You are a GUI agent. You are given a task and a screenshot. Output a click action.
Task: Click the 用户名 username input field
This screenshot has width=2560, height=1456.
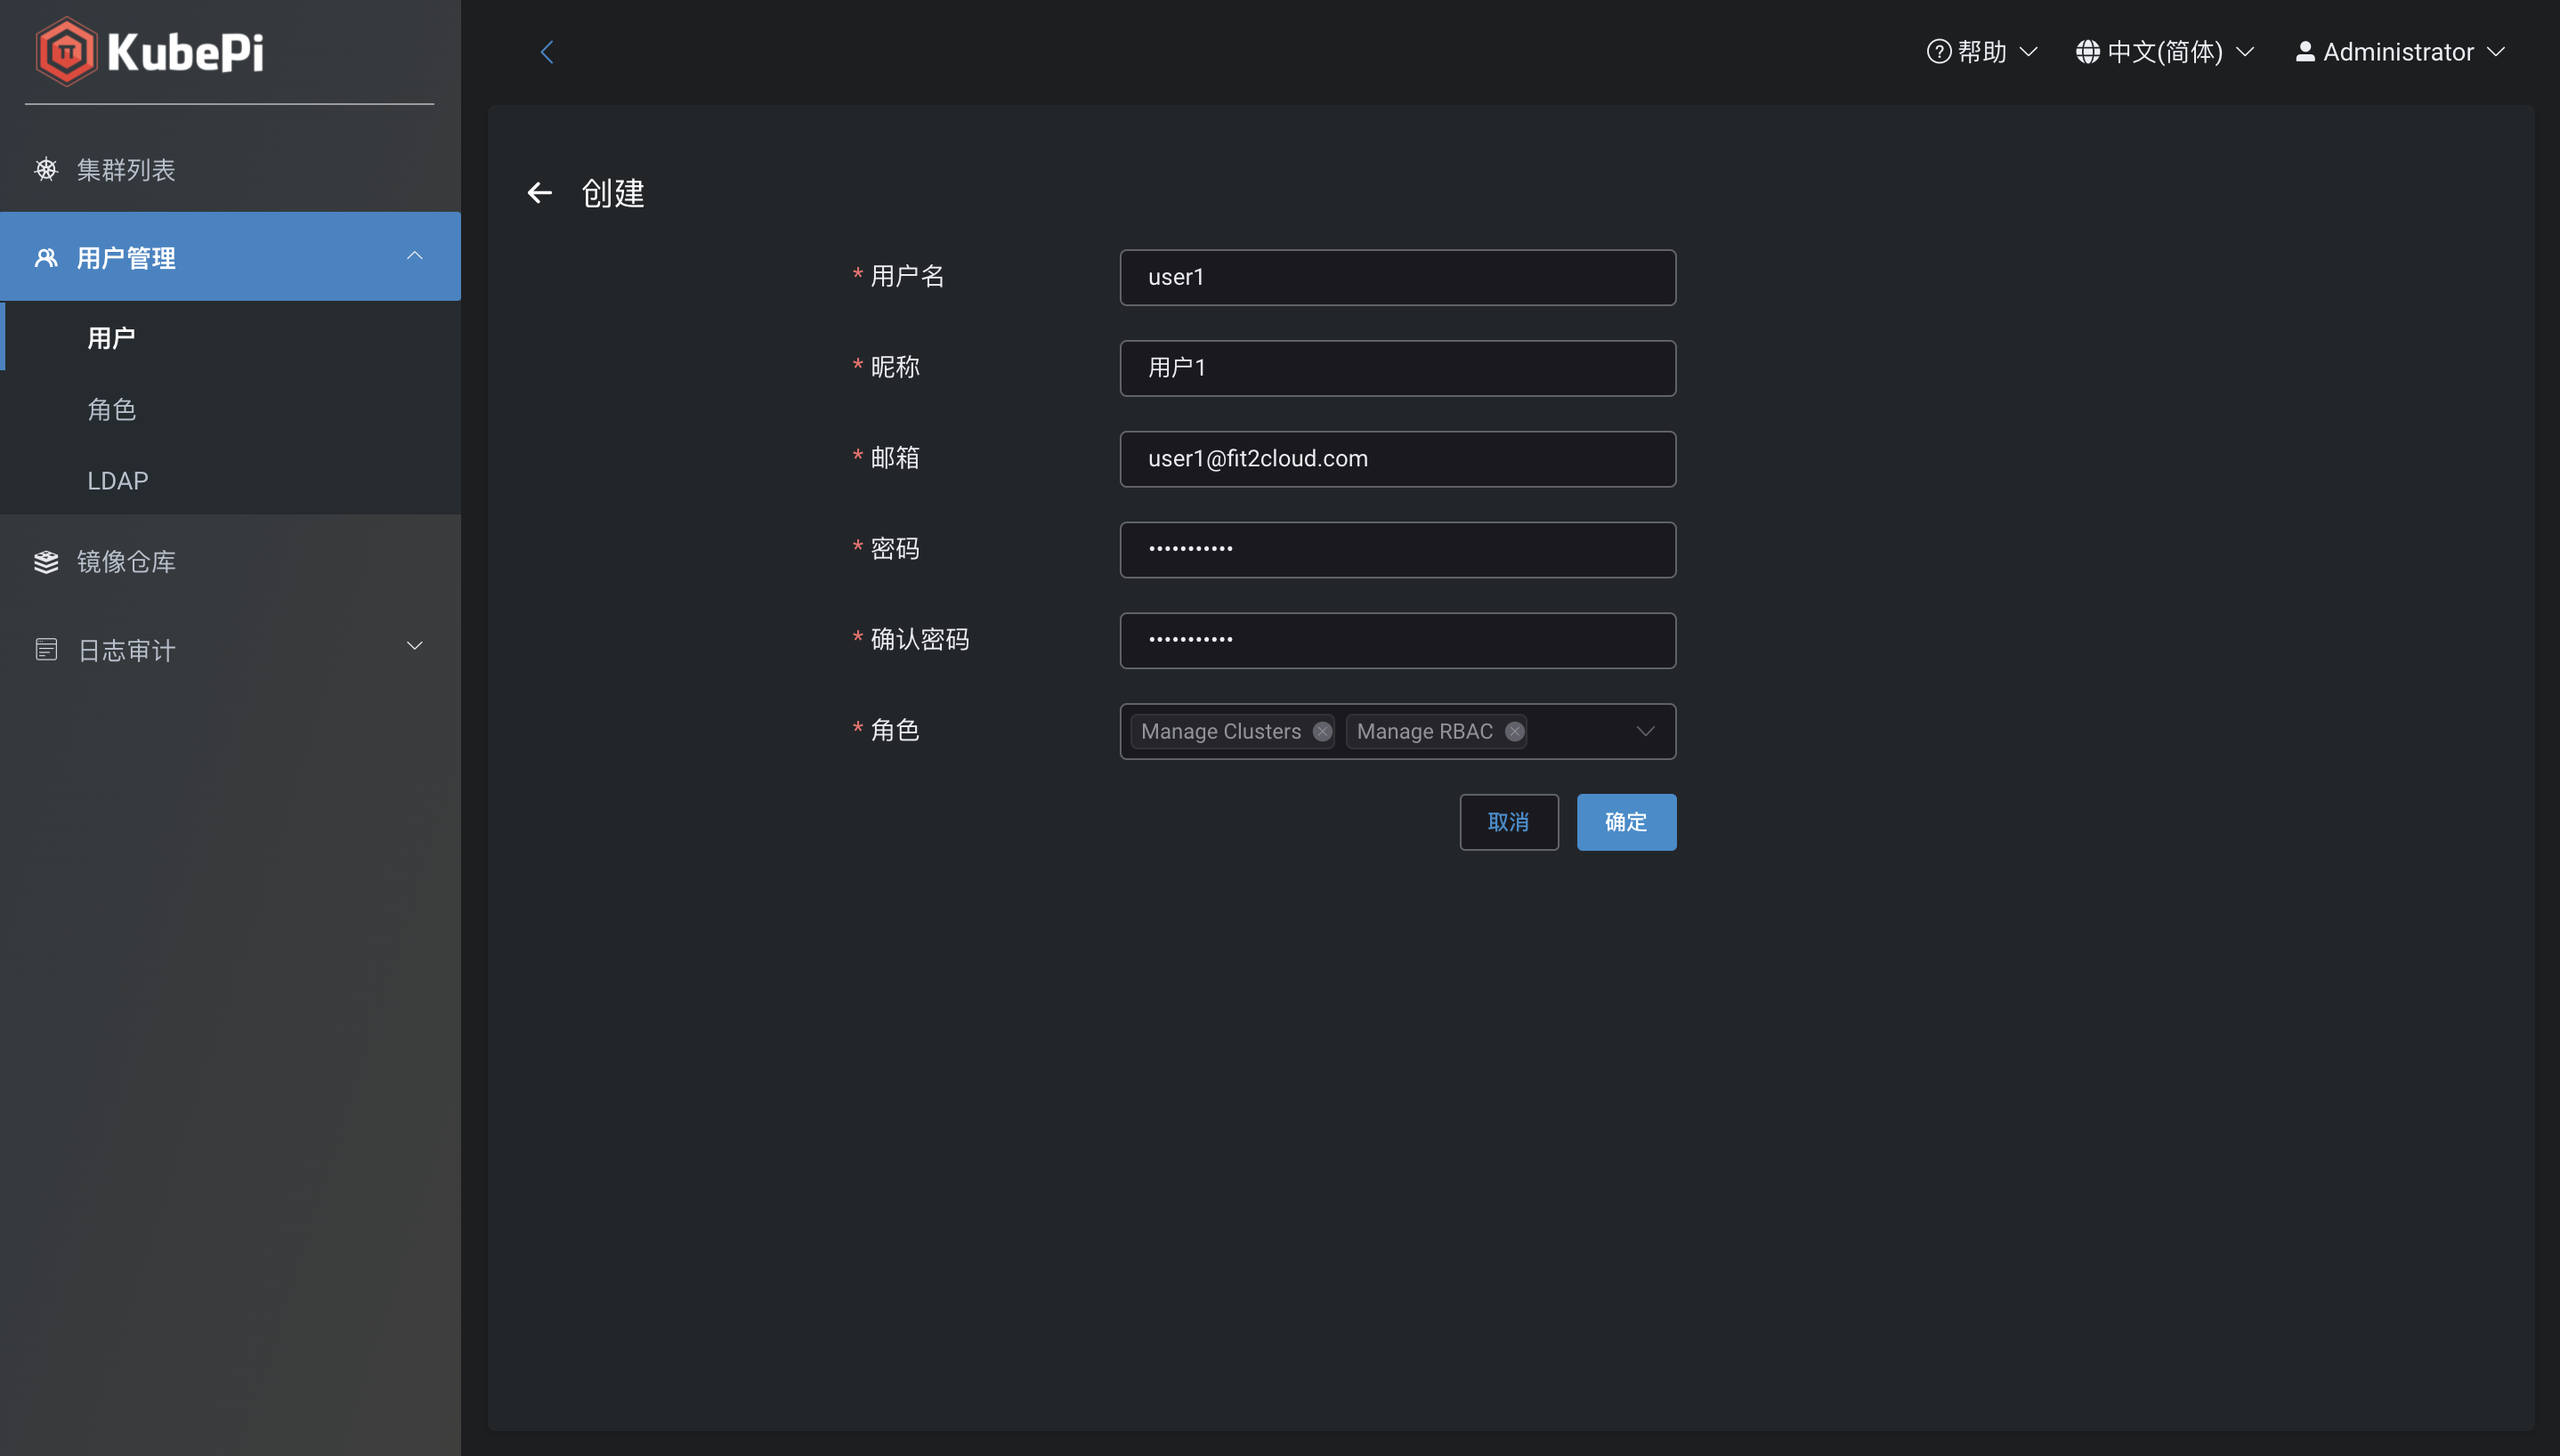pos(1396,277)
